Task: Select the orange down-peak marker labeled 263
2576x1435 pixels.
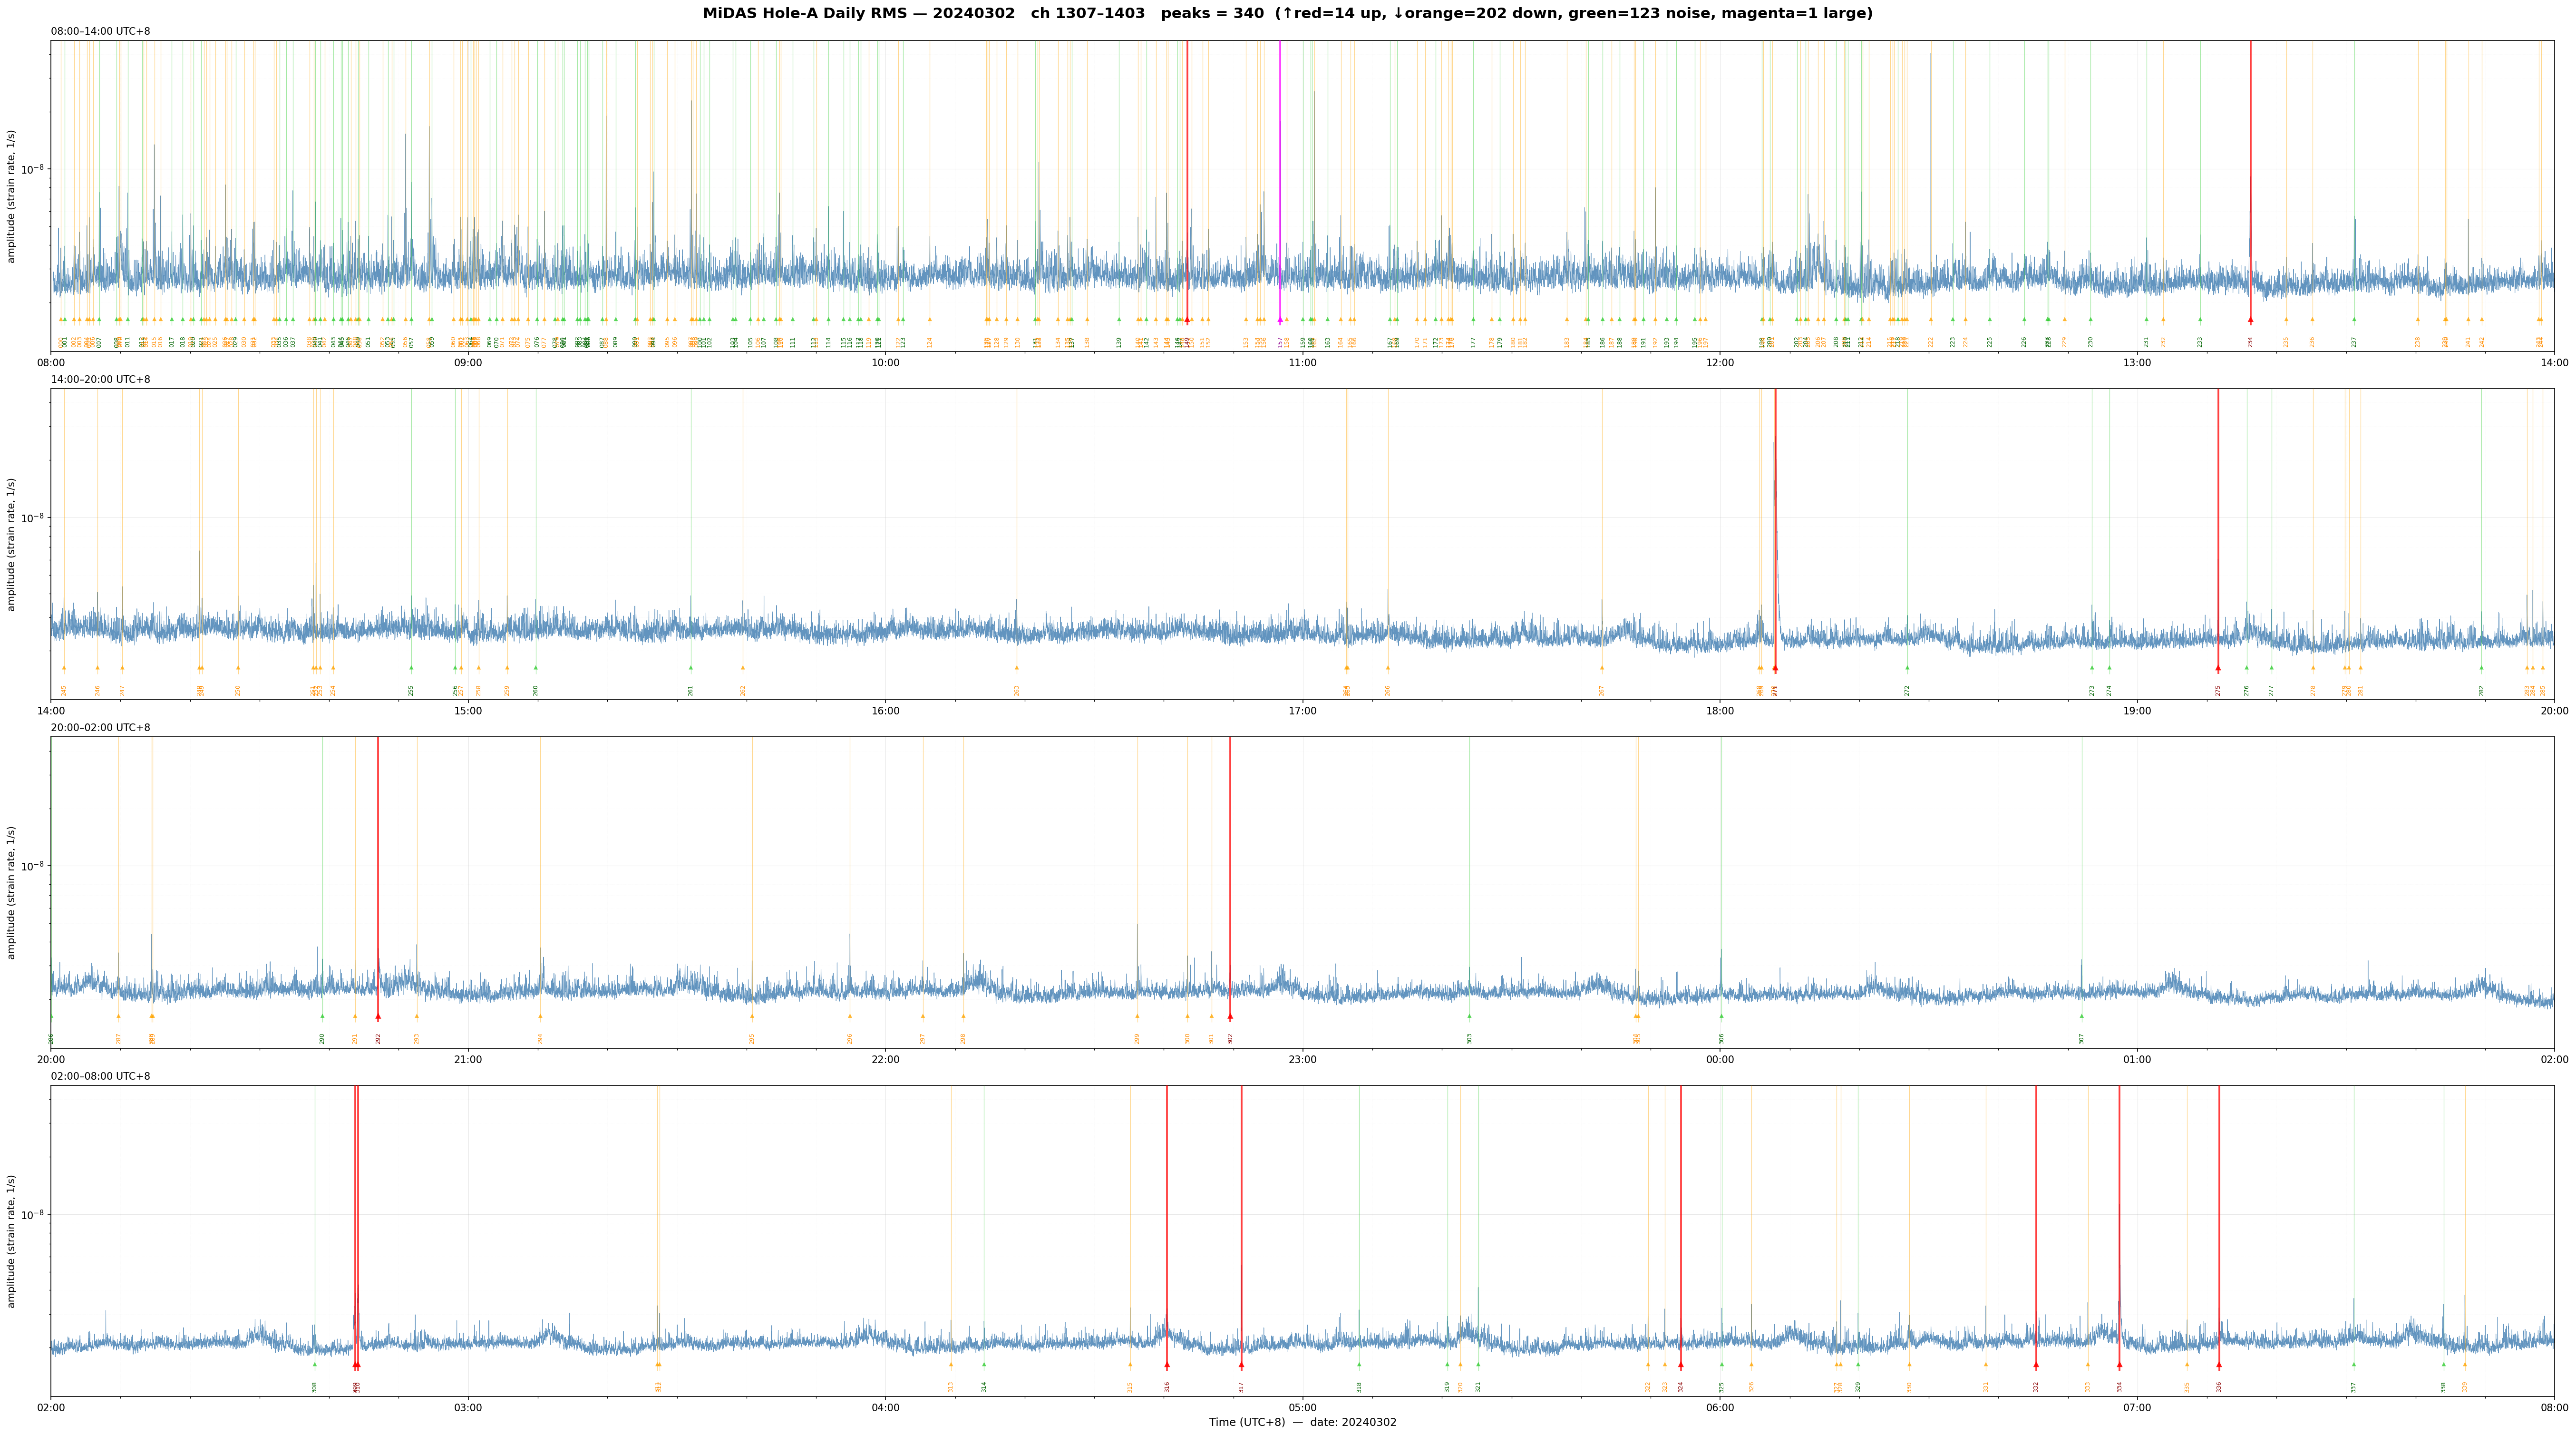Action: 1017,668
